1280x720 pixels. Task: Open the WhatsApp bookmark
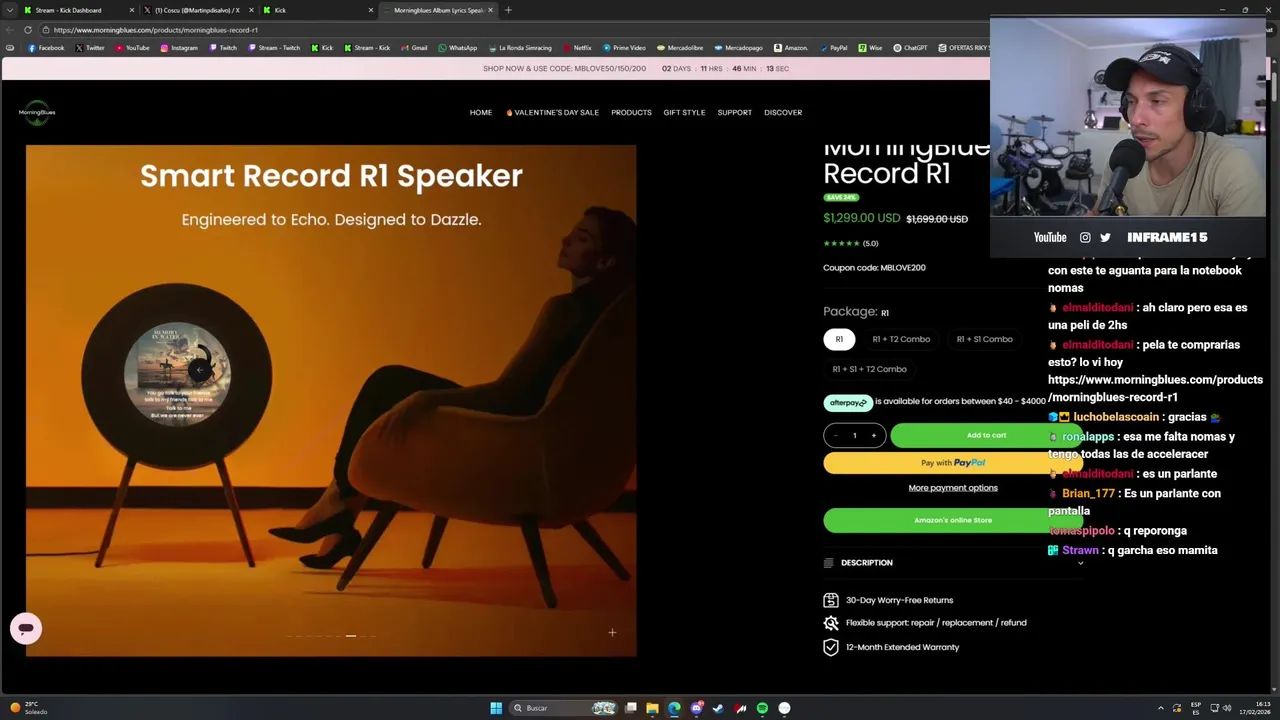click(458, 48)
